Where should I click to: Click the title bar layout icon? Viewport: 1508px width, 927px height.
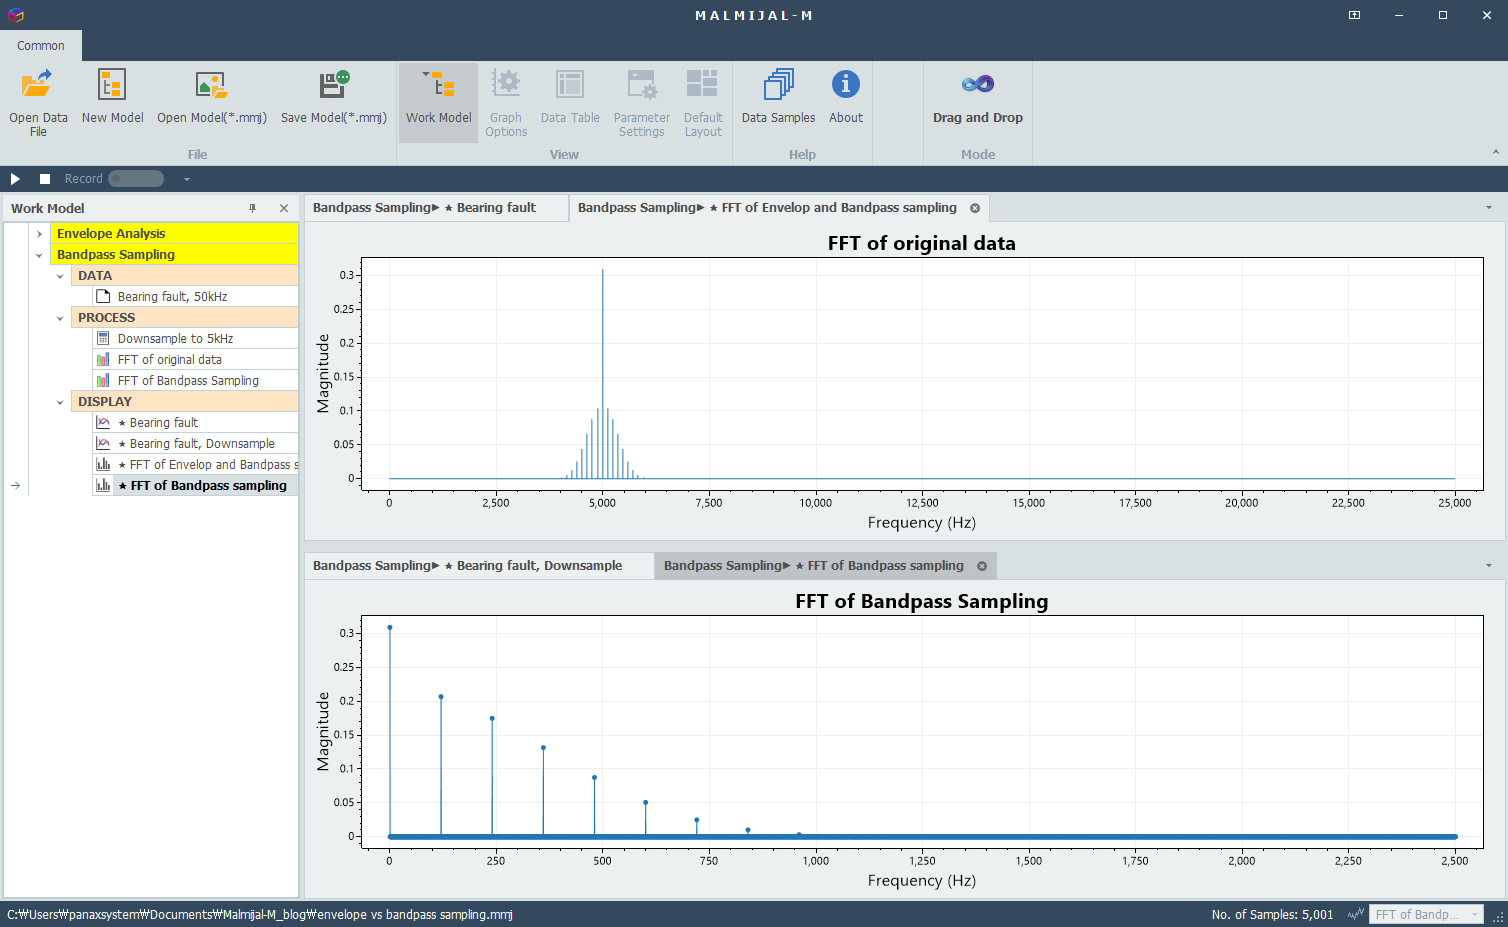tap(1354, 15)
